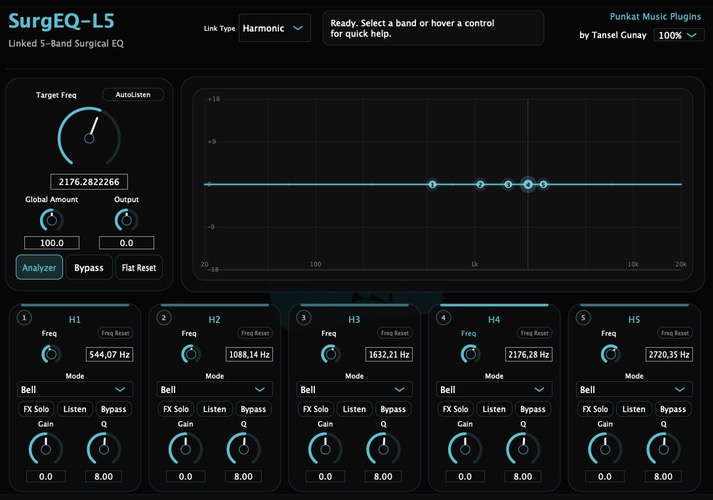Click Freq Reset on band H2
This screenshot has width=713, height=500.
pyautogui.click(x=255, y=333)
